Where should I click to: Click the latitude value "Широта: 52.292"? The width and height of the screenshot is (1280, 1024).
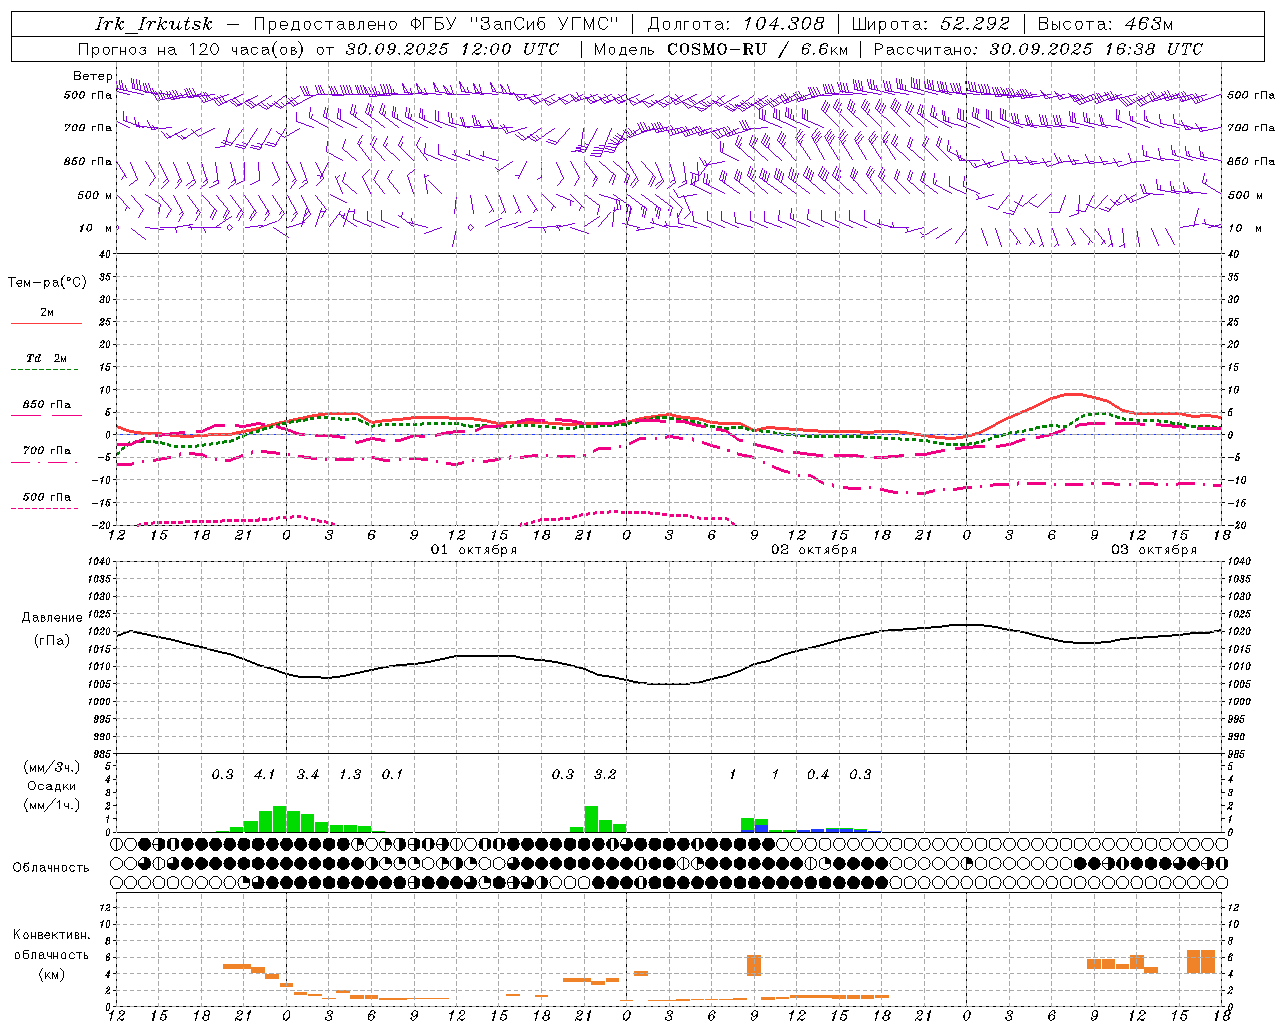pos(931,24)
